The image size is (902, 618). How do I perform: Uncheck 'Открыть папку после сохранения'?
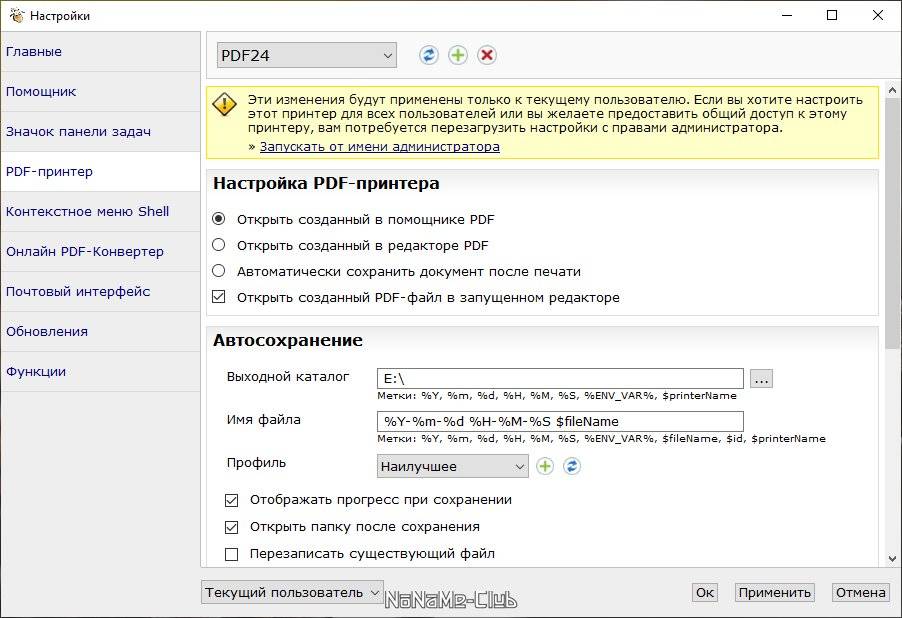[231, 527]
